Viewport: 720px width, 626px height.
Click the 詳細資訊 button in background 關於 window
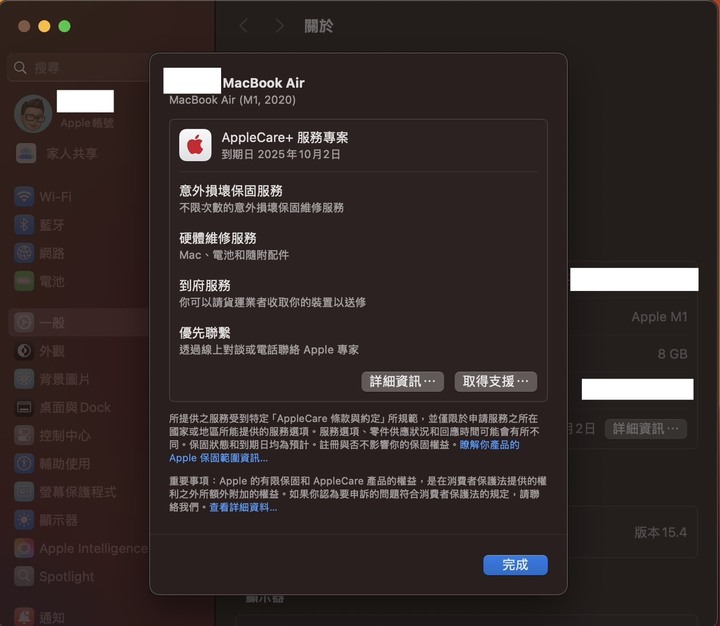tap(645, 429)
